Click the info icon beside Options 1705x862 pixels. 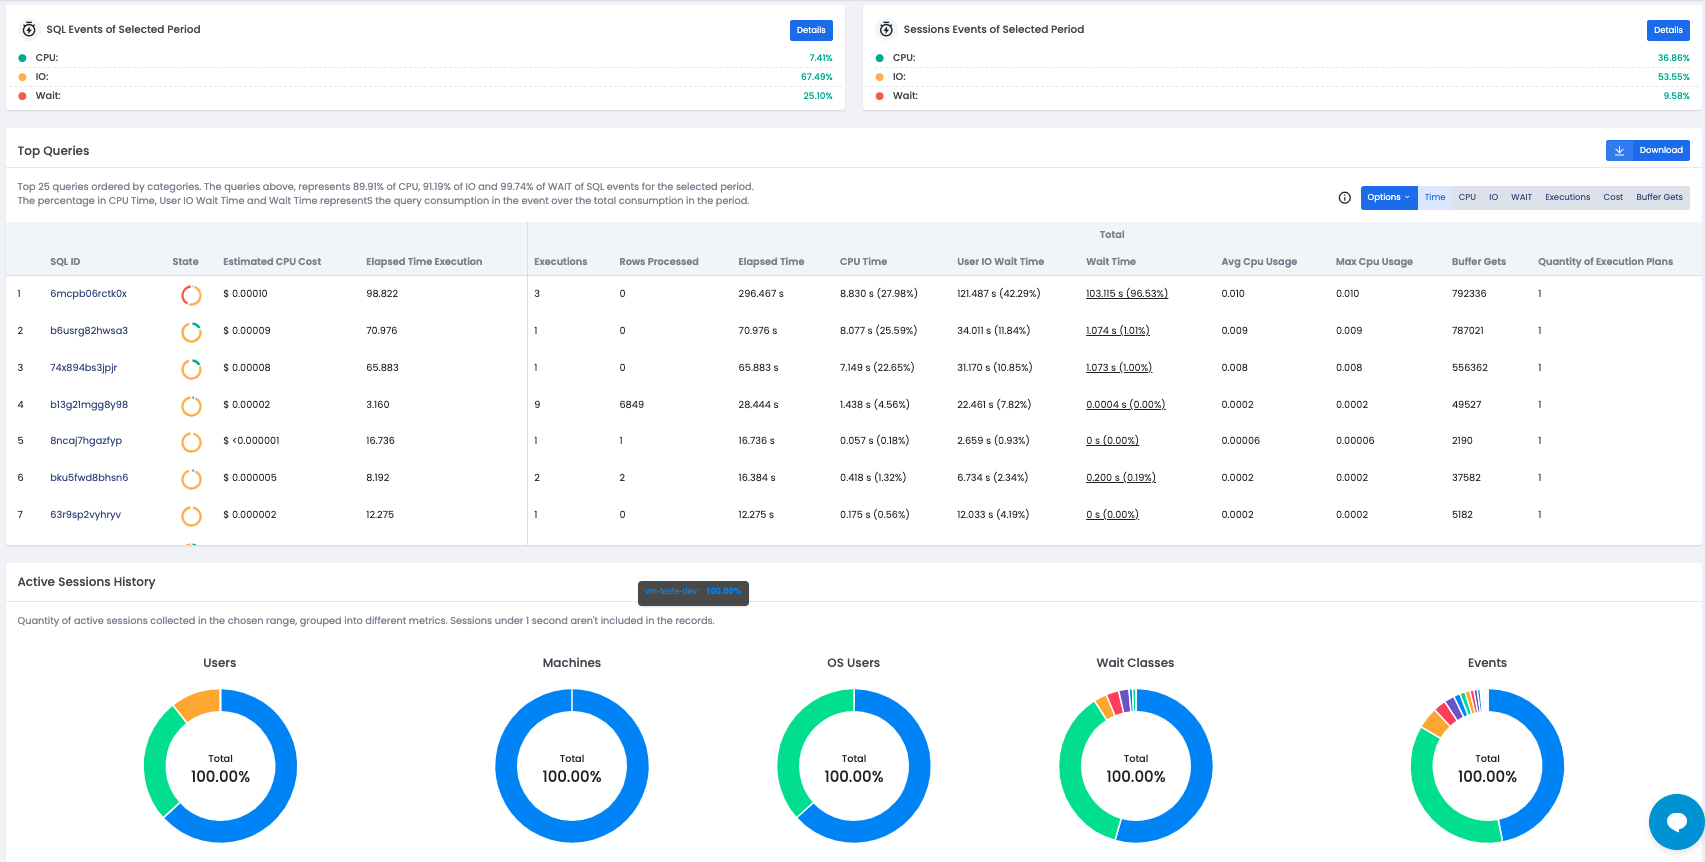pyautogui.click(x=1344, y=197)
